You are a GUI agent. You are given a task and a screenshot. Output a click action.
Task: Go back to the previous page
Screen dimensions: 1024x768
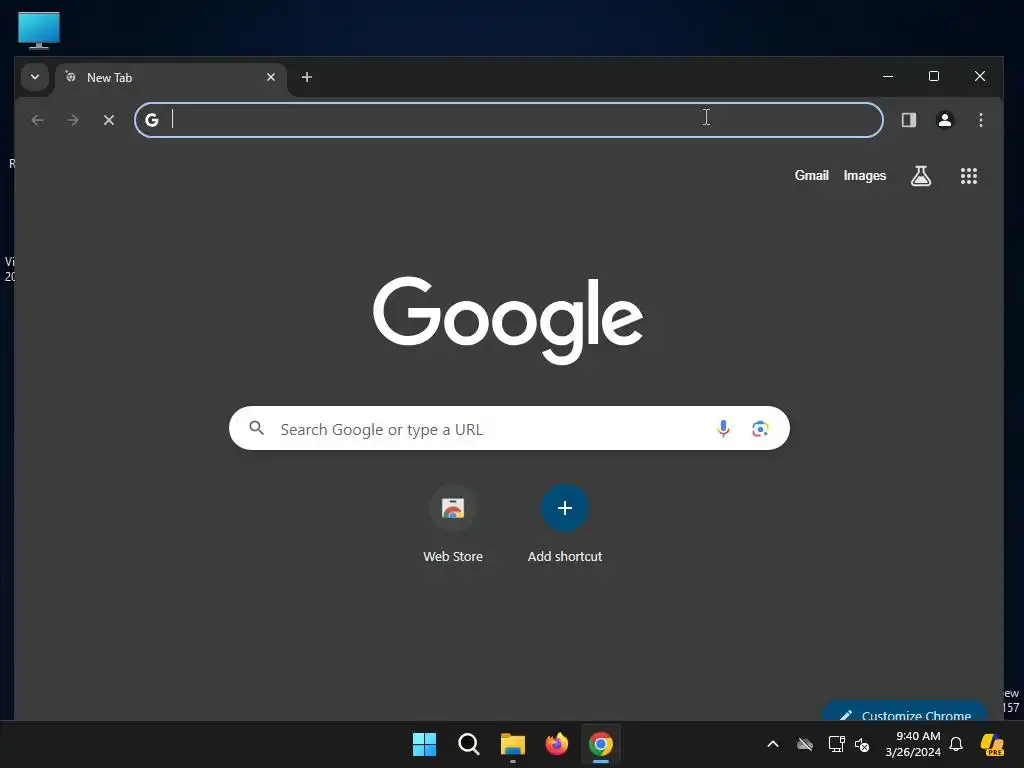37,120
